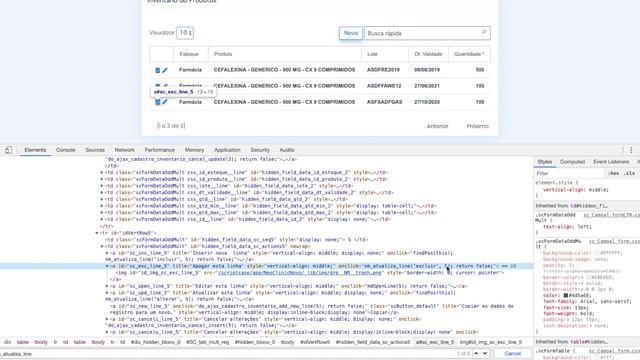Select breadcrumb img#id_img_sc_exc_line_5
640x360 pixels.
[491, 342]
